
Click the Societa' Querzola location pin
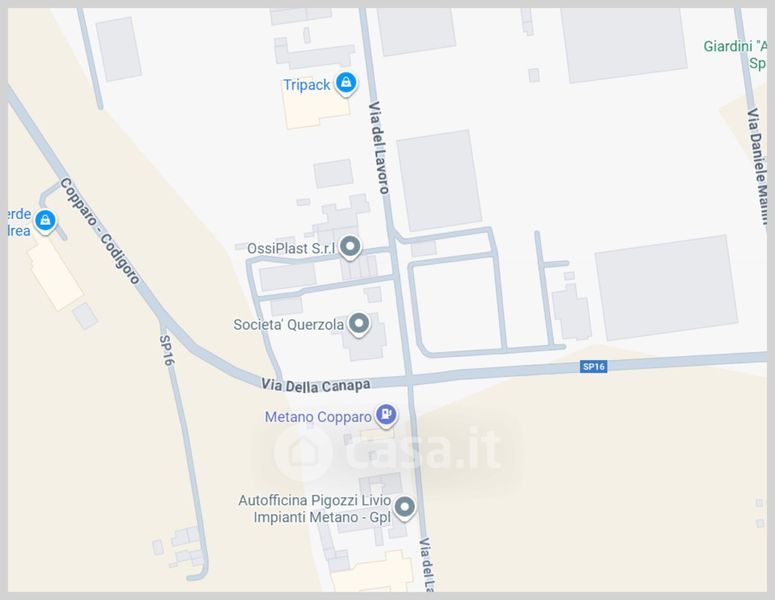tap(359, 324)
